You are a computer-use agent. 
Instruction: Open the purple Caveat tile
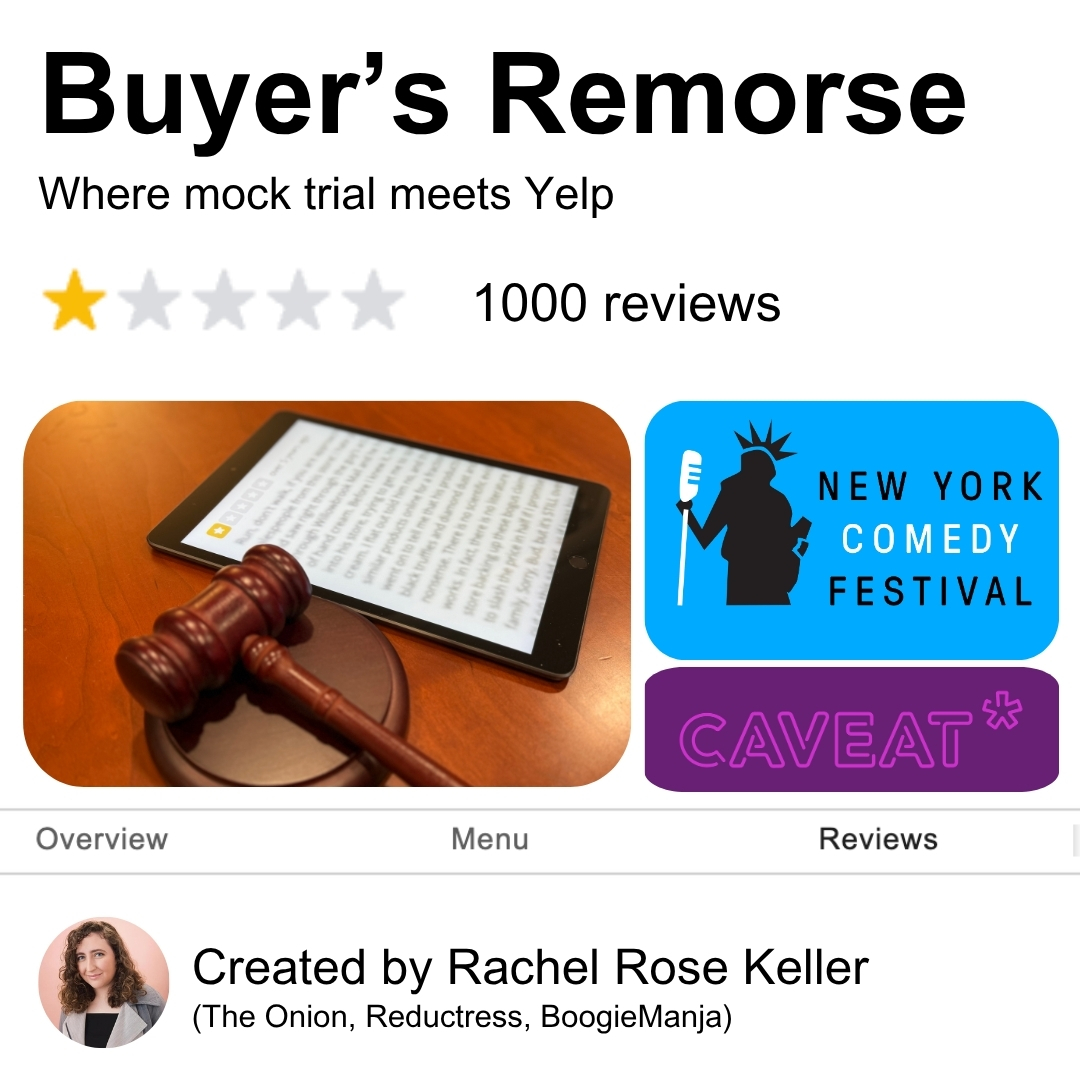(x=851, y=729)
